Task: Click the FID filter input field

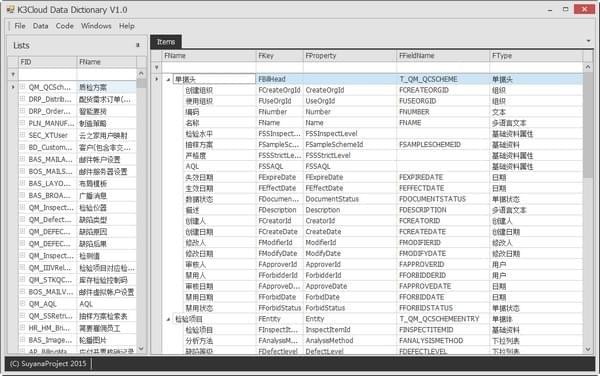Action: coord(47,74)
